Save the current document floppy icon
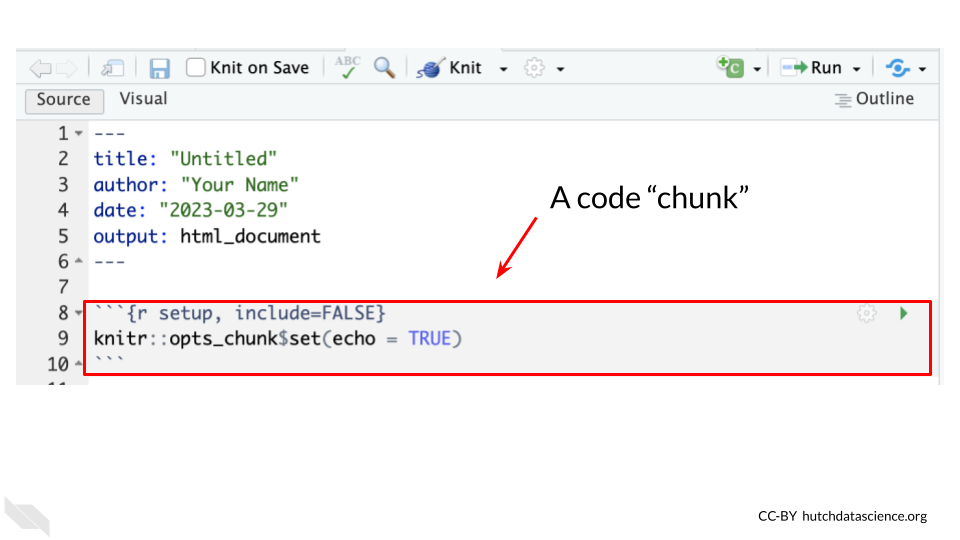Image resolution: width=960 pixels, height=540 pixels. click(x=159, y=68)
